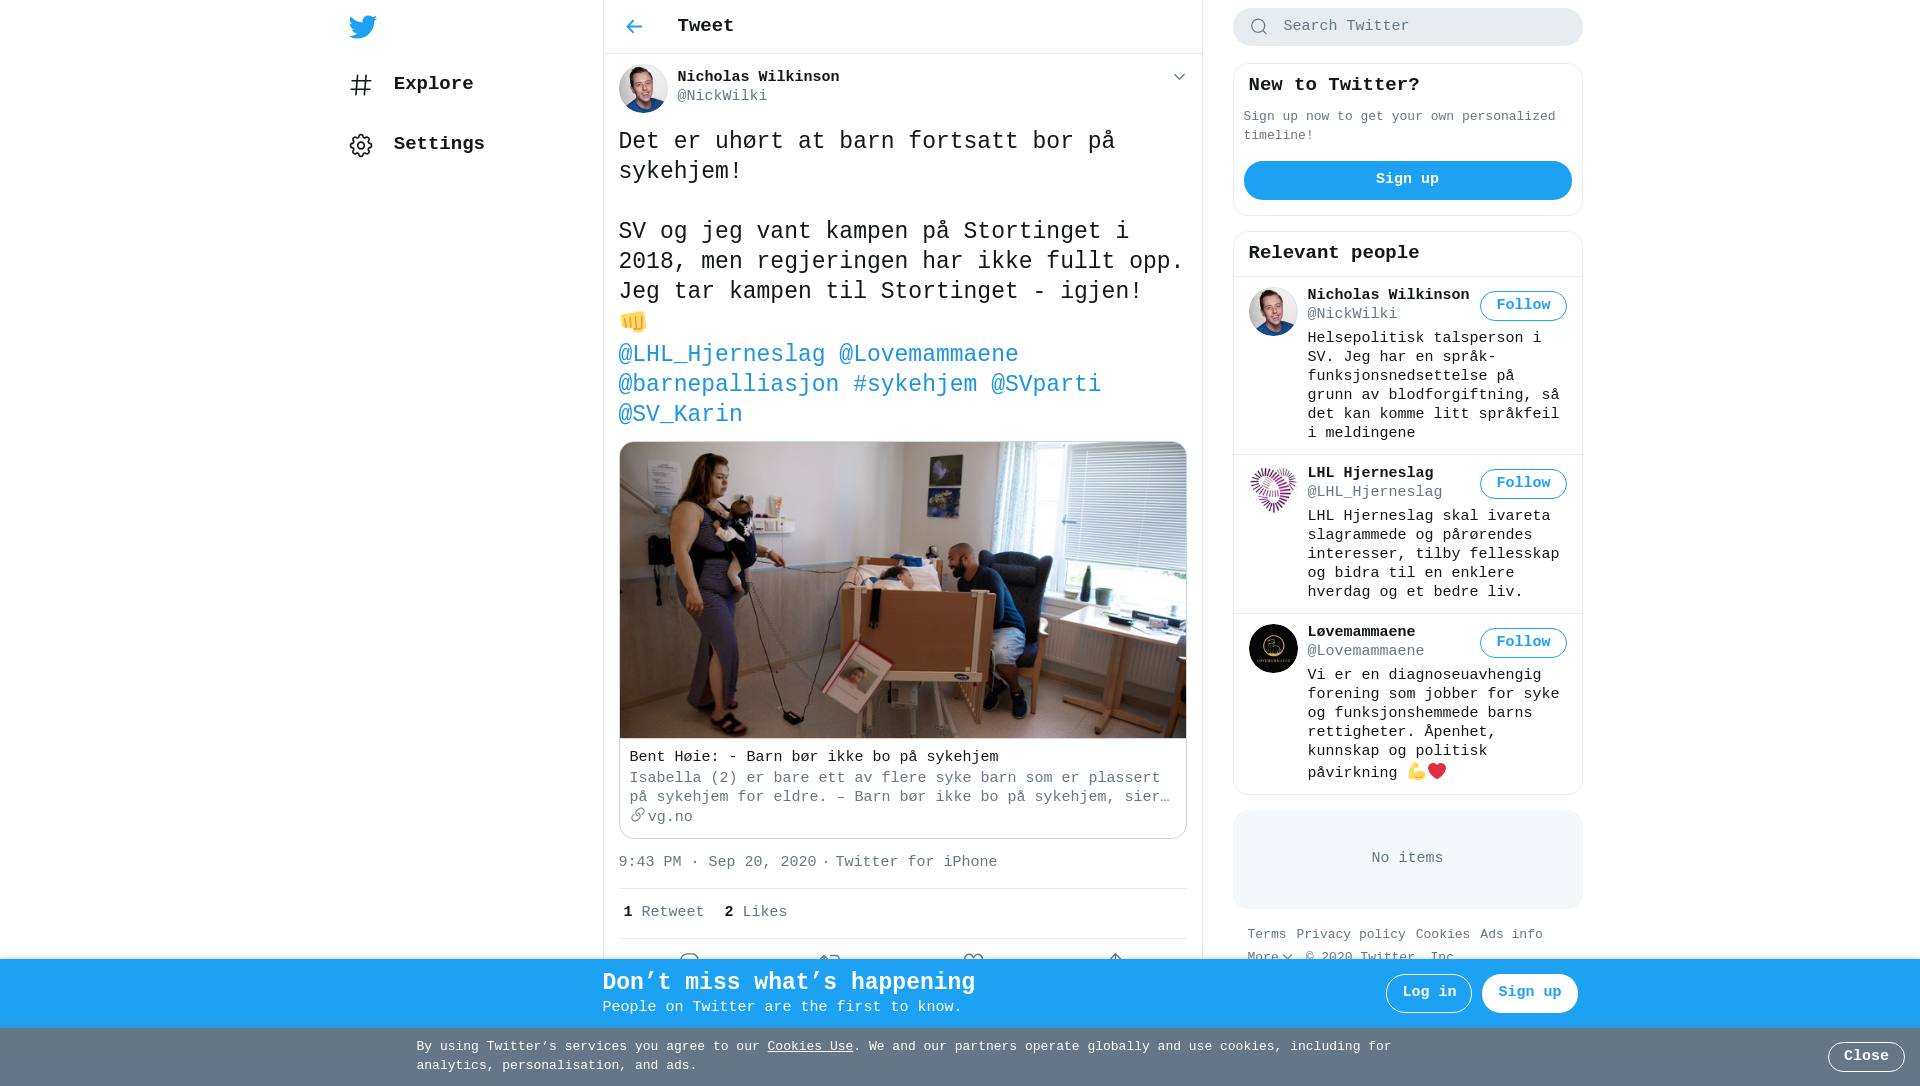Screen dimensions: 1920x1086
Task: Open the Løvemammaene profile picture
Action: [1273, 648]
